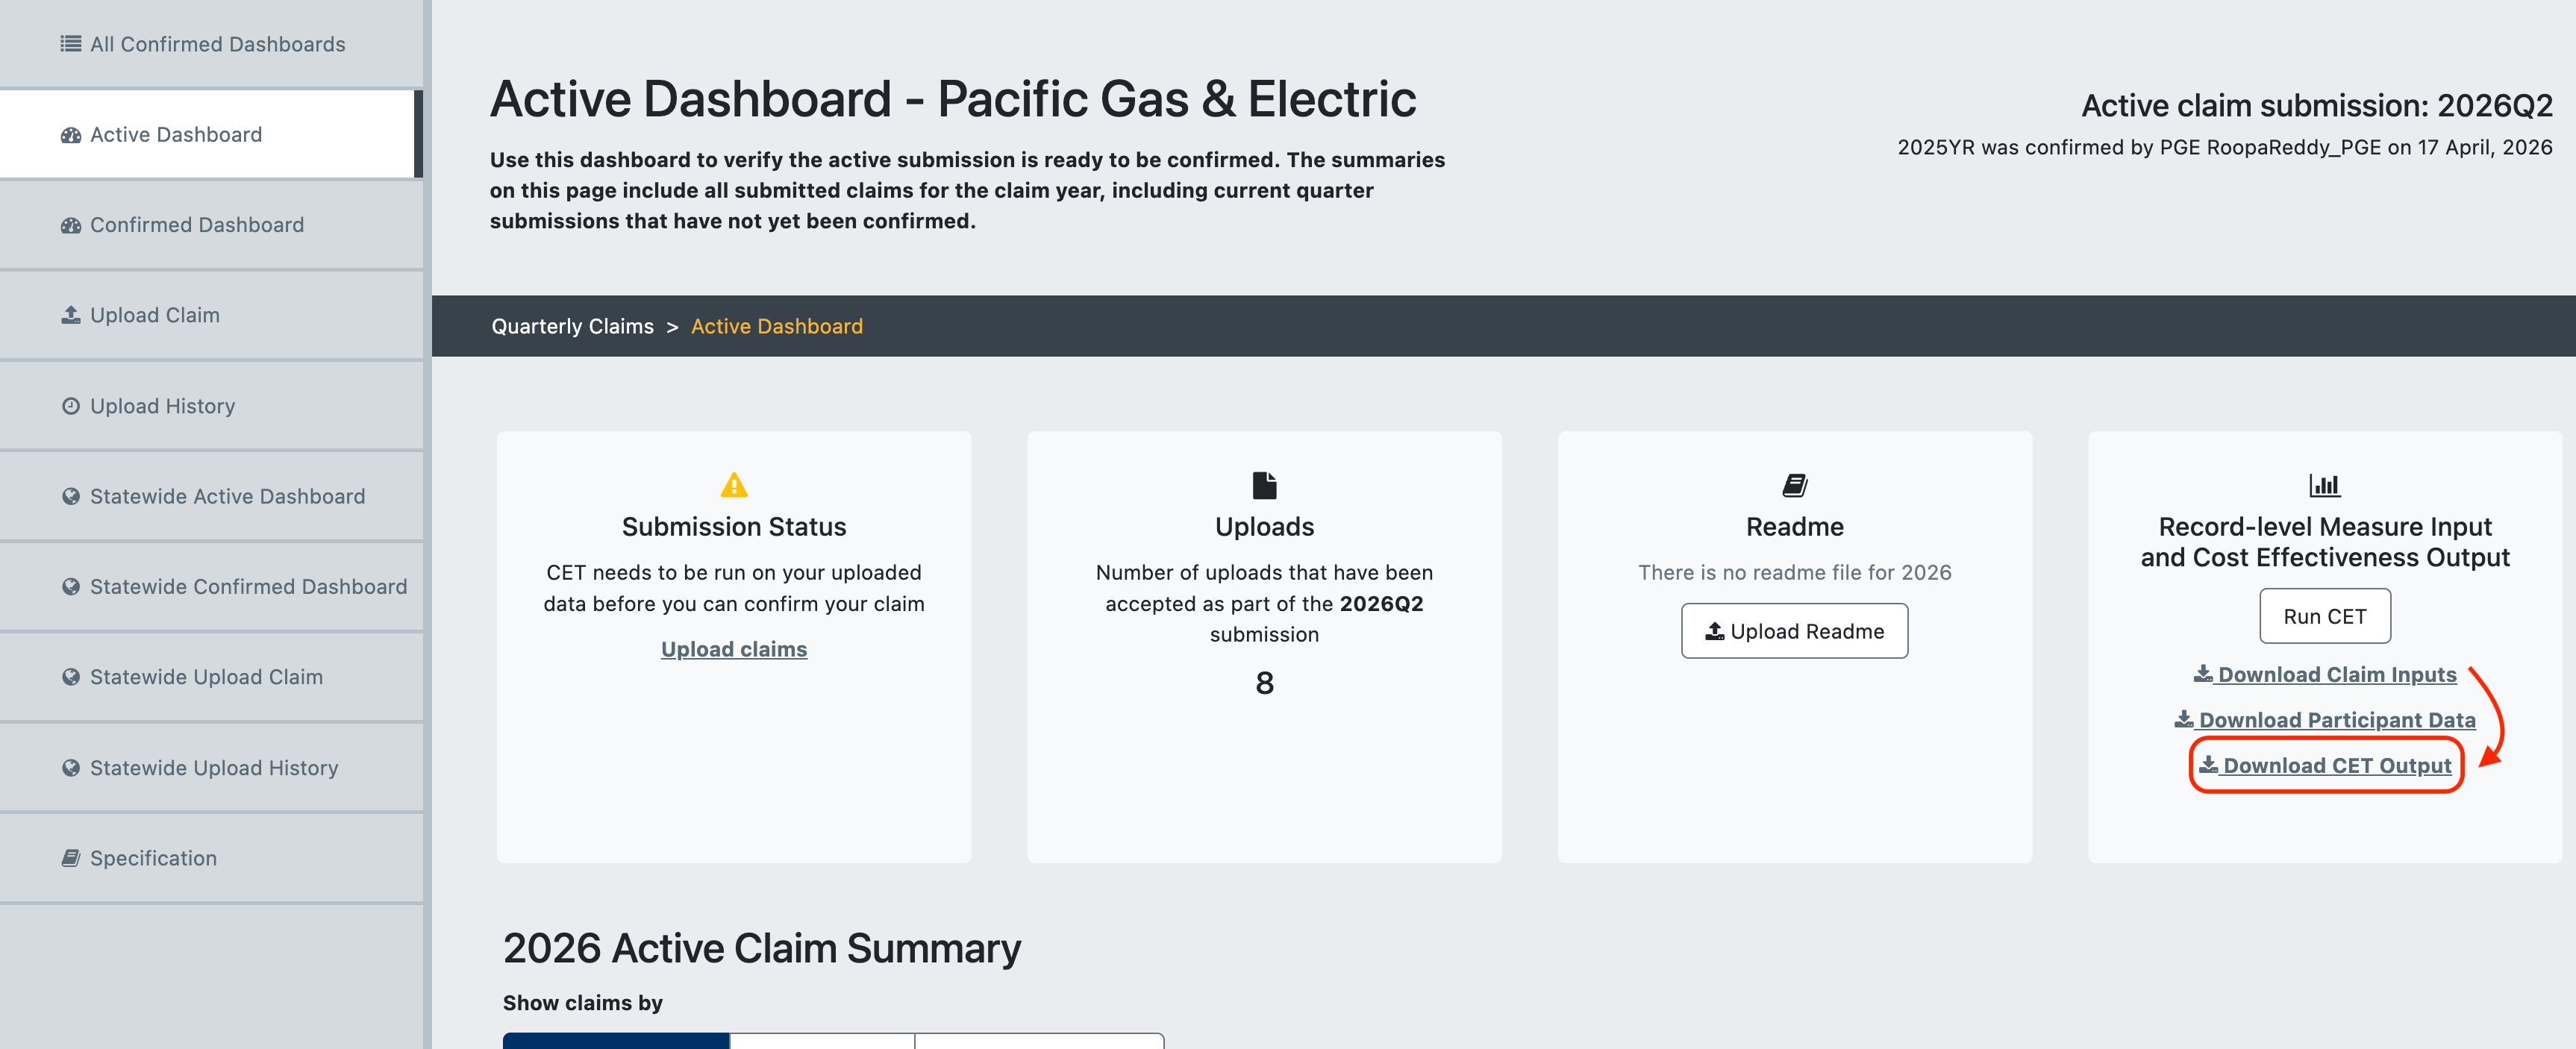The image size is (2576, 1049).
Task: Click the 'Active Dashboard - Pacific Gas & Electric' title
Action: pos(952,99)
